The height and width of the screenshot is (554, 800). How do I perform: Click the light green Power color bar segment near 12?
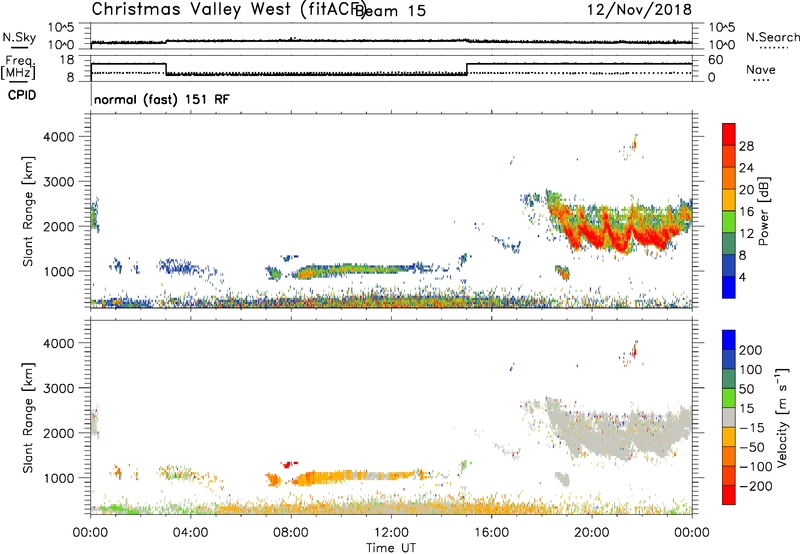click(x=729, y=222)
